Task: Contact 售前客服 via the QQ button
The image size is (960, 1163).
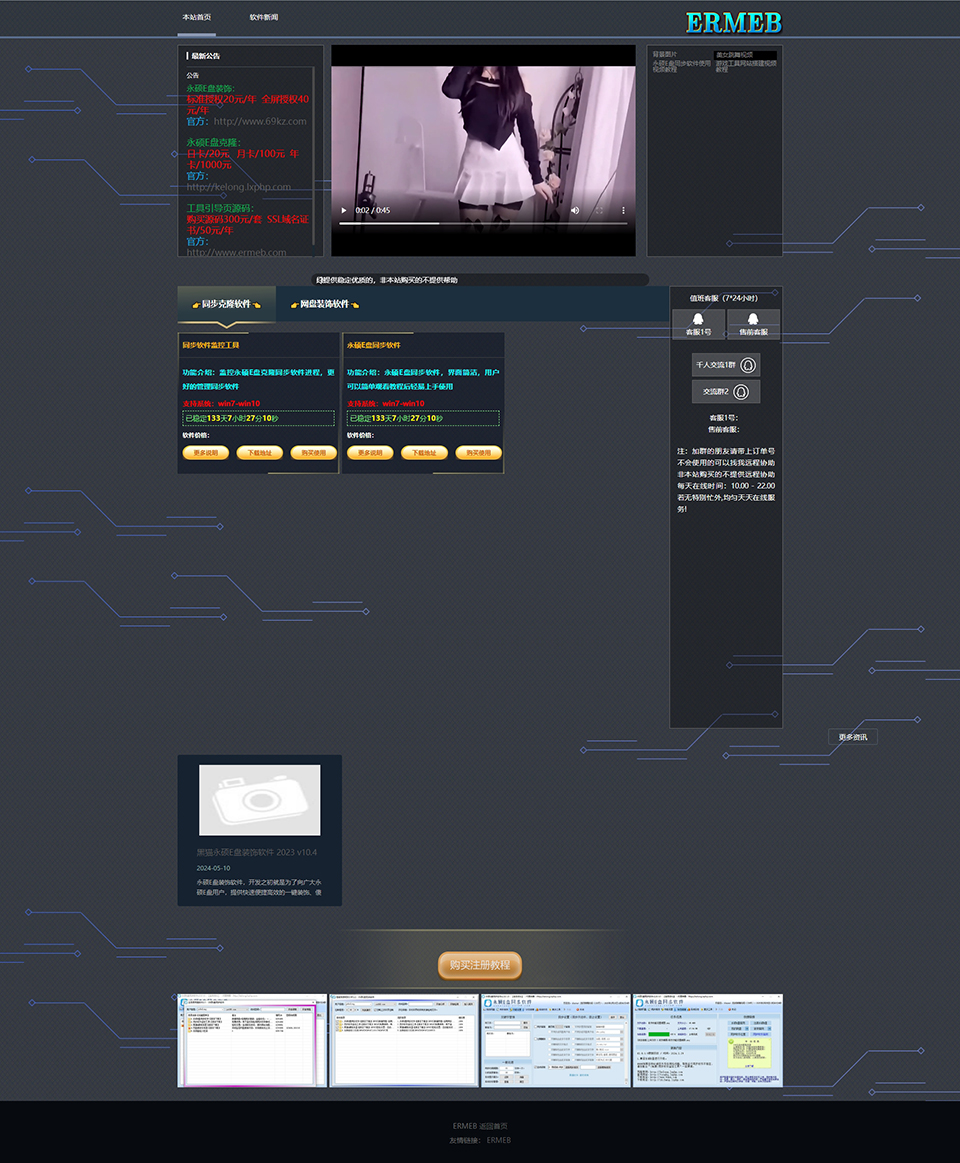Action: pos(753,324)
